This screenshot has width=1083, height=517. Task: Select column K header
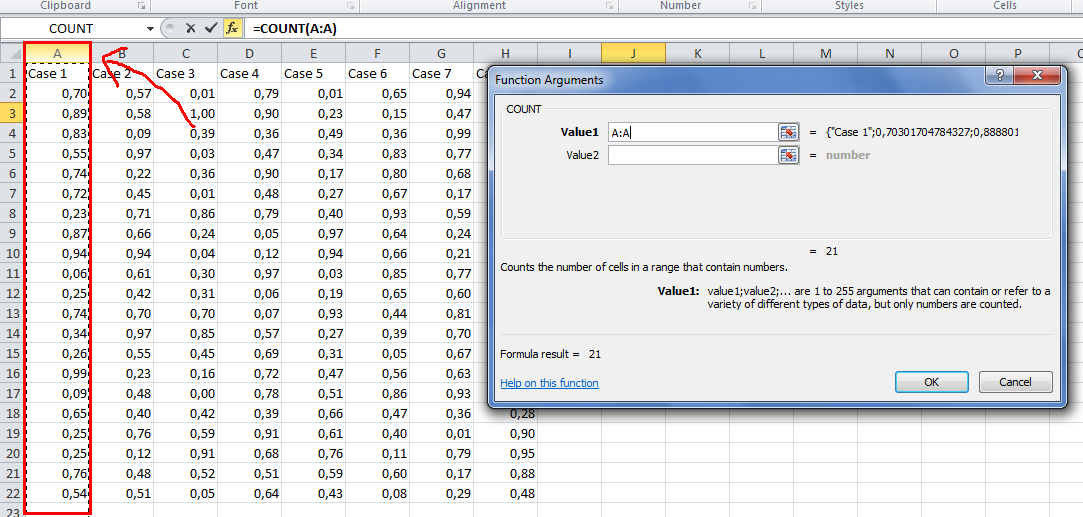[x=698, y=53]
